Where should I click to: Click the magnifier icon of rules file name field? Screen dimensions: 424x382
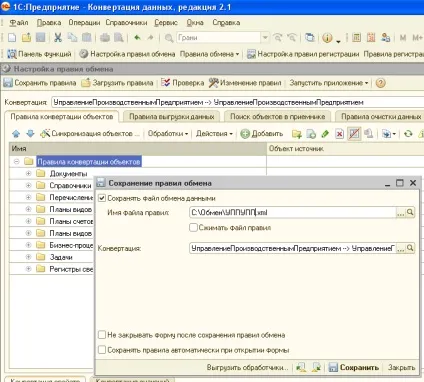pos(410,212)
